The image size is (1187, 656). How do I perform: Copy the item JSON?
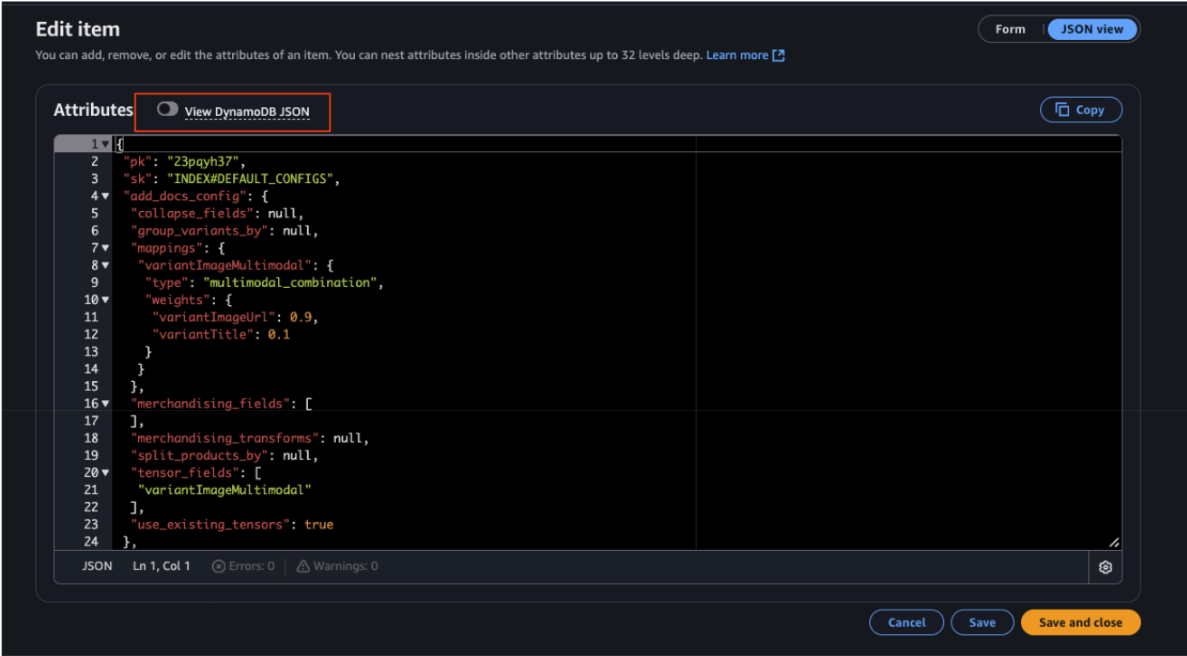click(x=1080, y=110)
